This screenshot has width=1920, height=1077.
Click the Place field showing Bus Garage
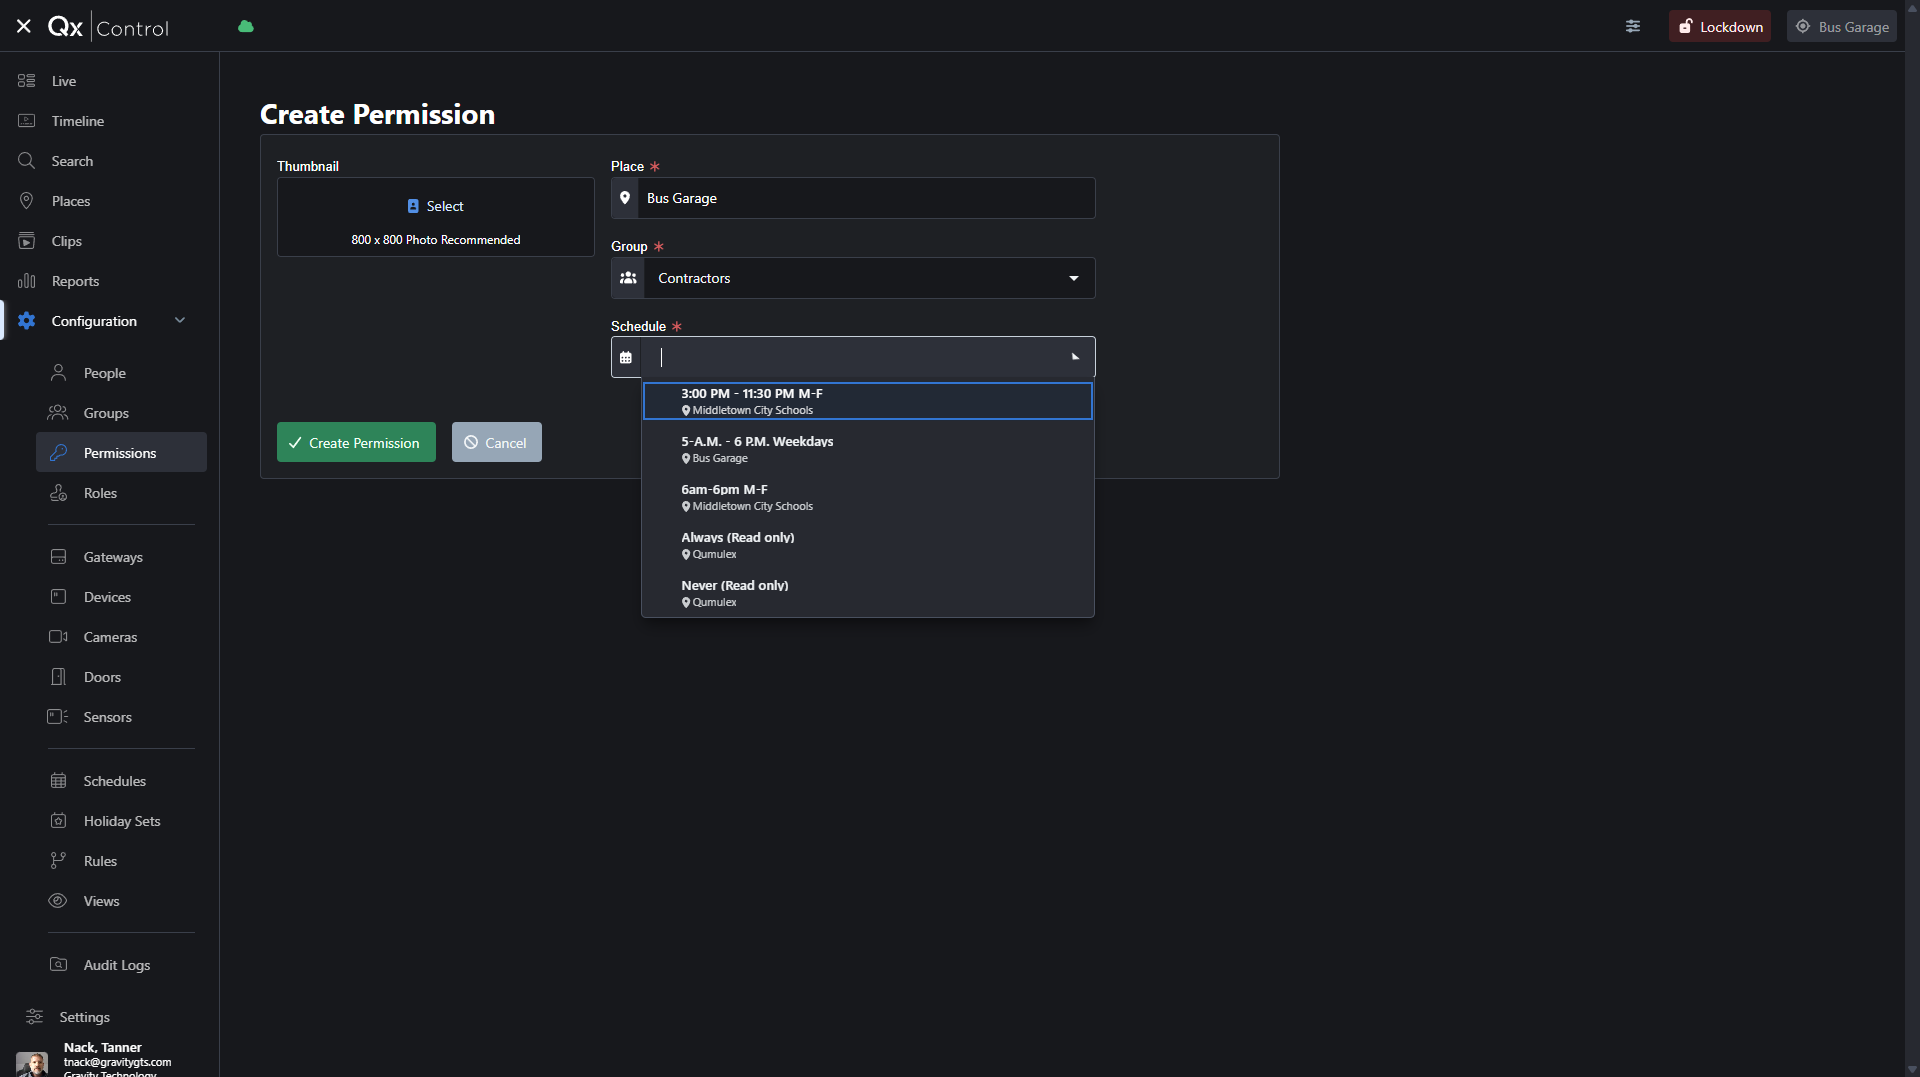(867, 198)
